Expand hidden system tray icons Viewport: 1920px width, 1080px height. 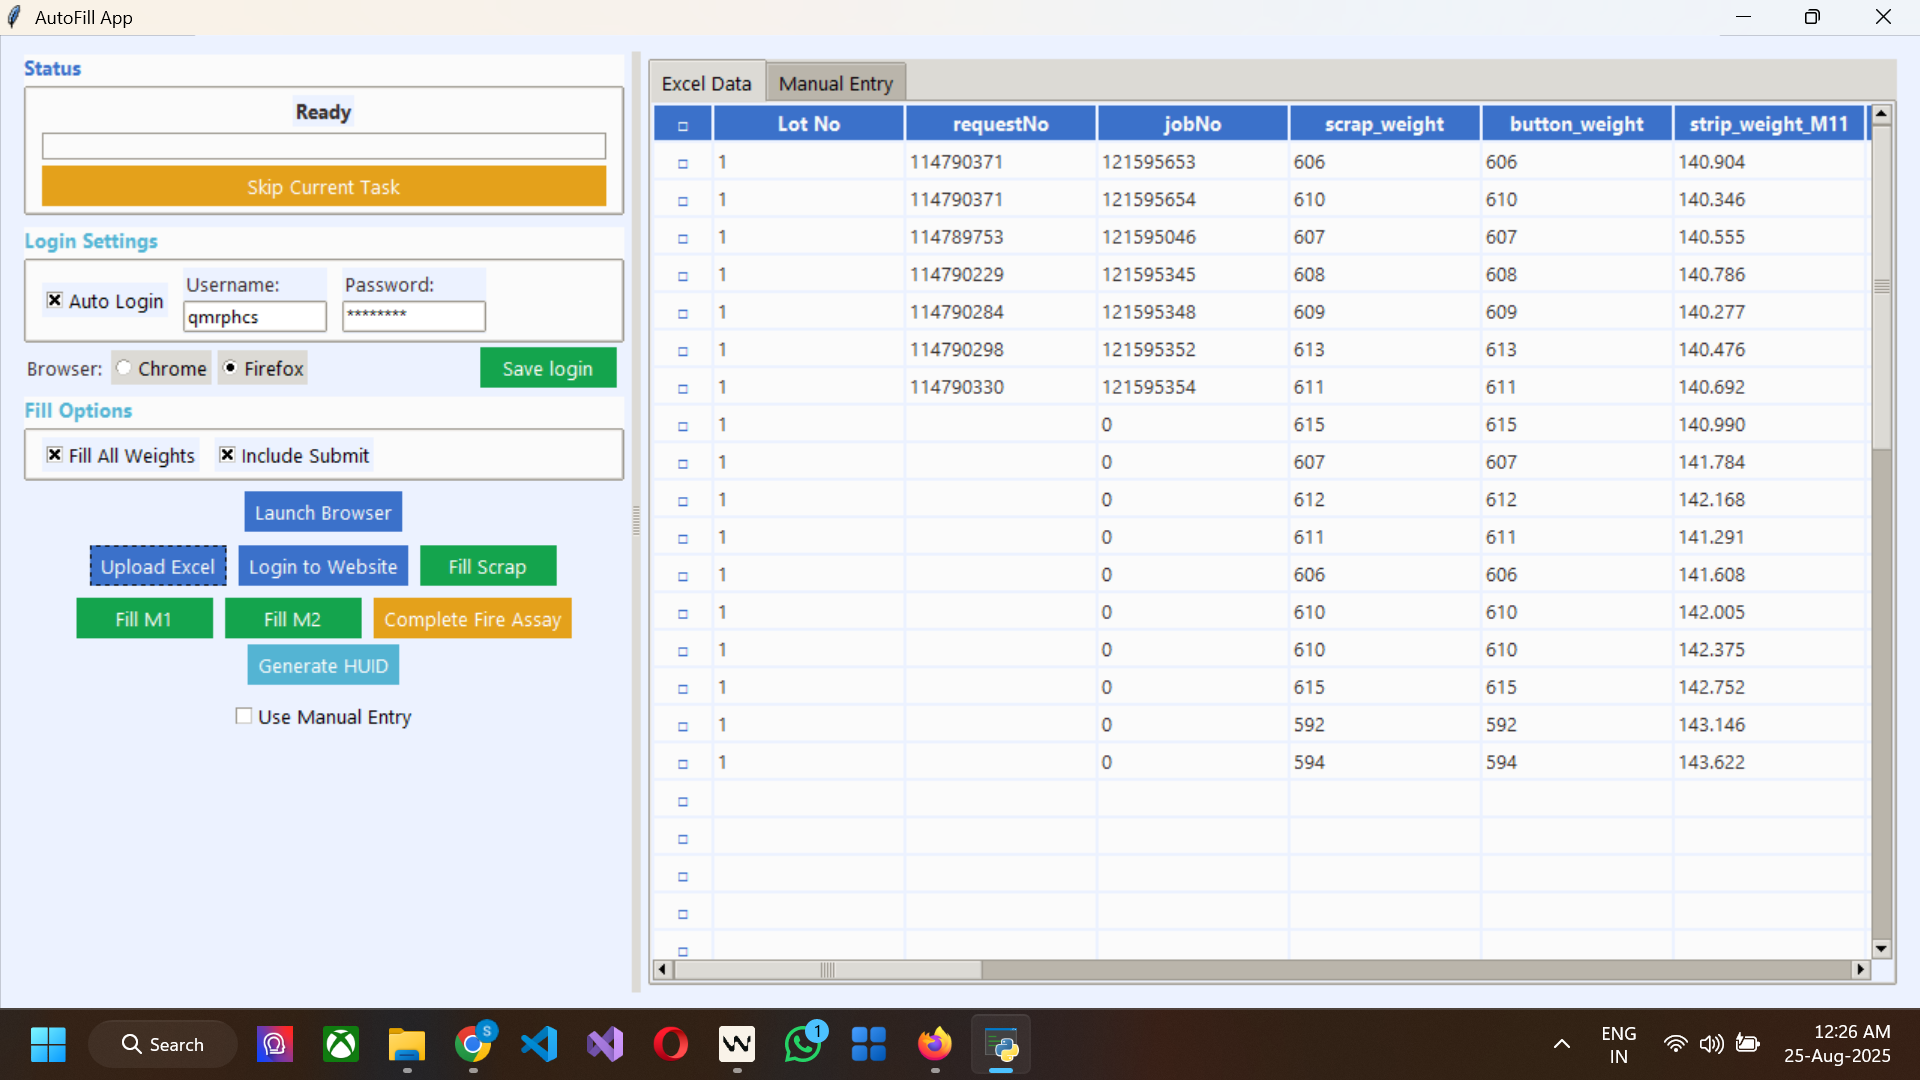pos(1563,1043)
